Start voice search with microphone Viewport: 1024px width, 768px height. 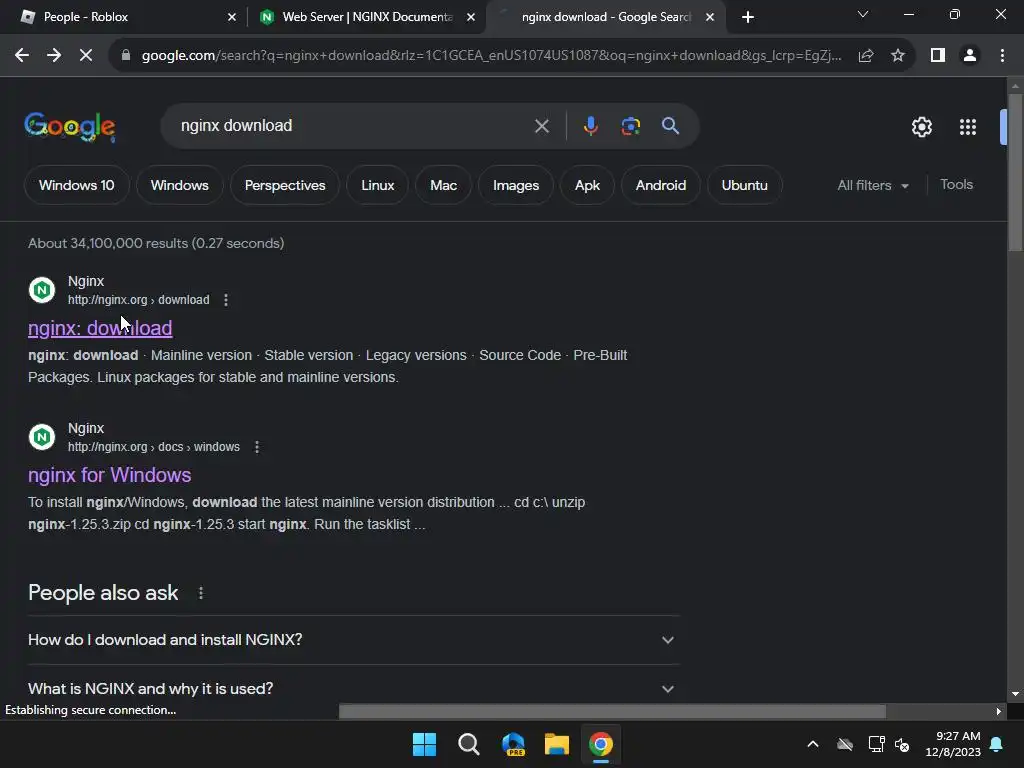(590, 126)
